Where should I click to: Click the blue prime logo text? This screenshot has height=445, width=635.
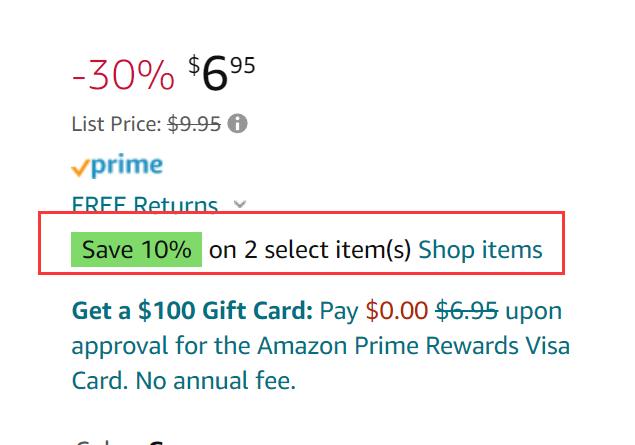127,166
